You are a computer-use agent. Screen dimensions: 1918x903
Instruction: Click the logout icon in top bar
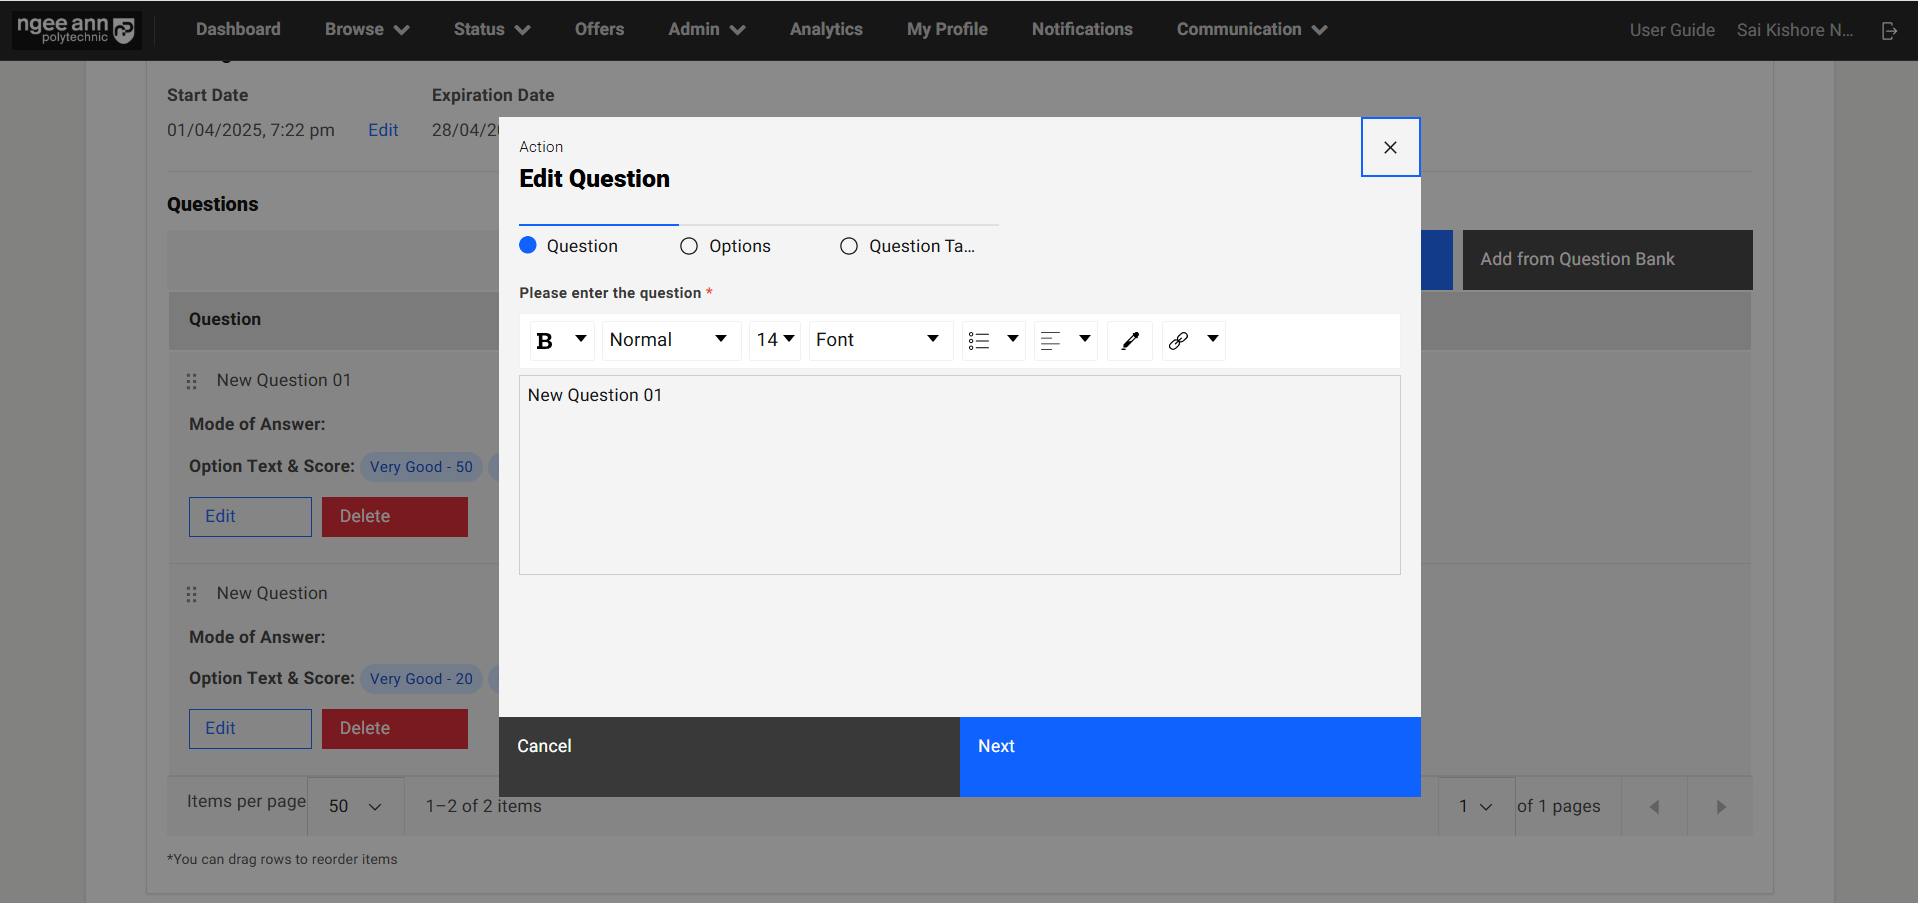pyautogui.click(x=1889, y=31)
